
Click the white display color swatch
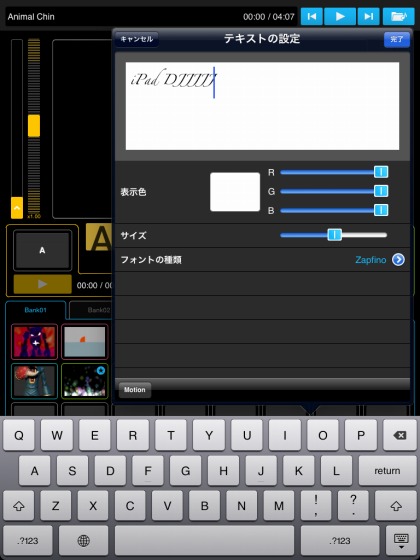(235, 192)
